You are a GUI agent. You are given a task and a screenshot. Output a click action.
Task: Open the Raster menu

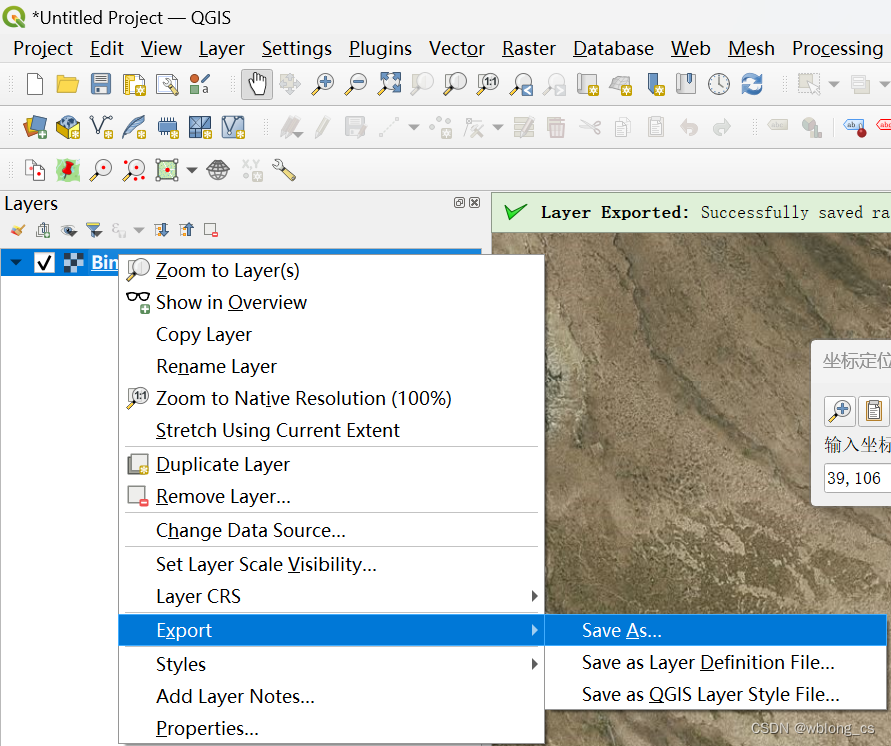[528, 48]
